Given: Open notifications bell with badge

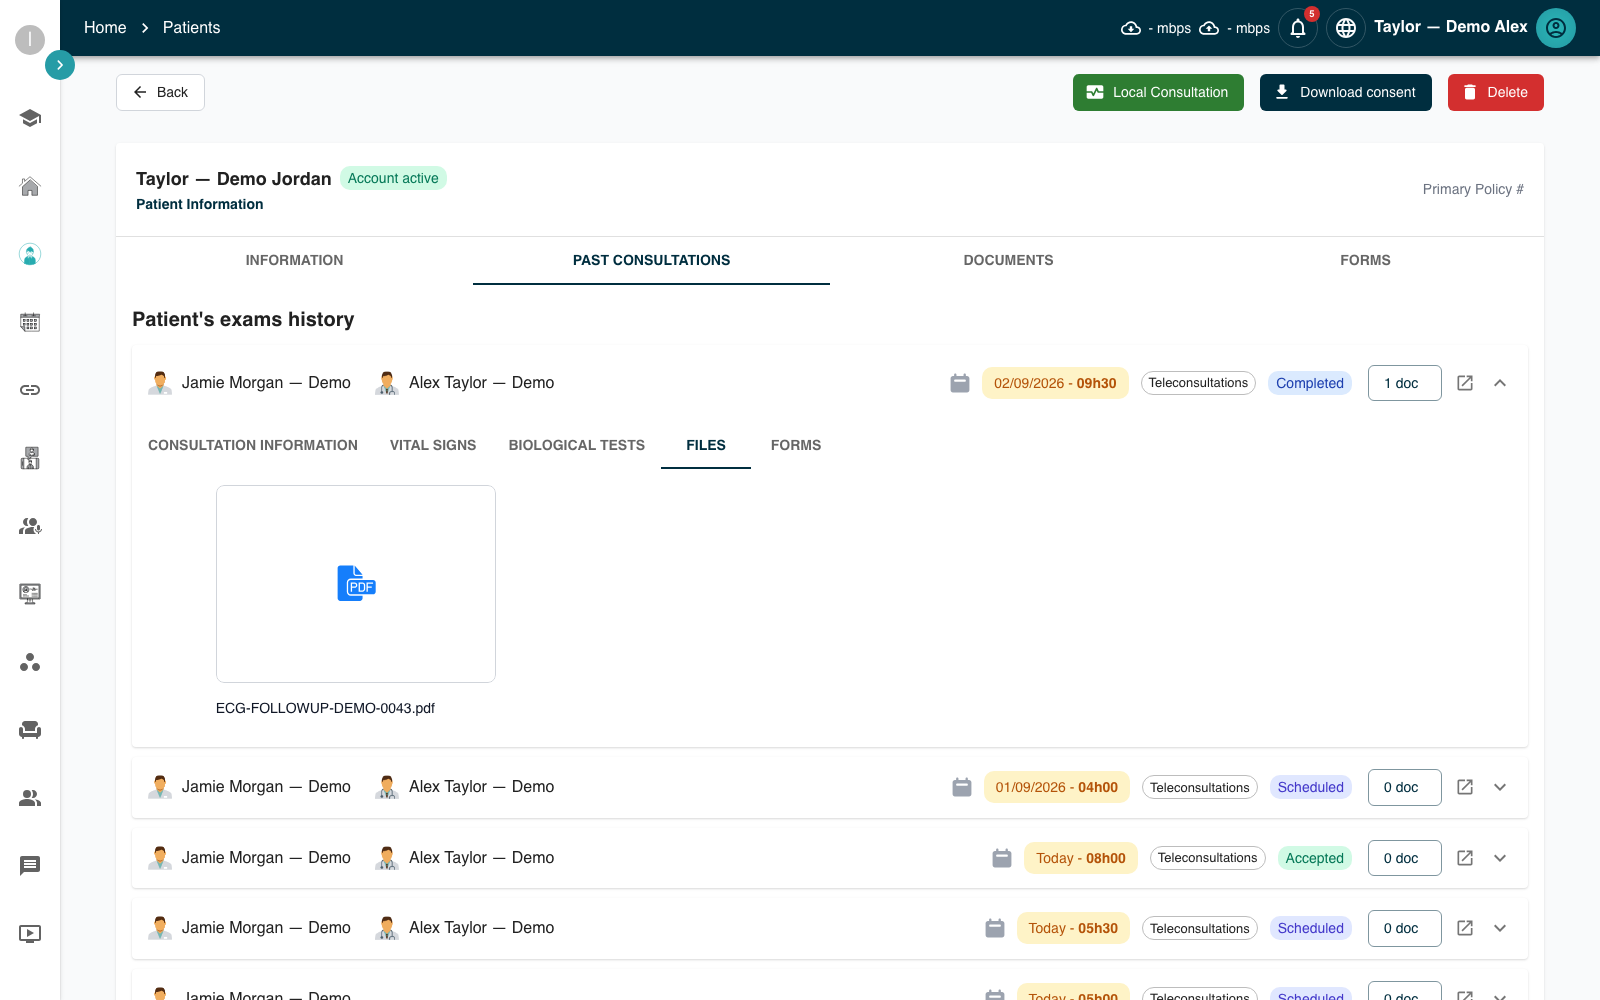Looking at the screenshot, I should click(x=1298, y=28).
